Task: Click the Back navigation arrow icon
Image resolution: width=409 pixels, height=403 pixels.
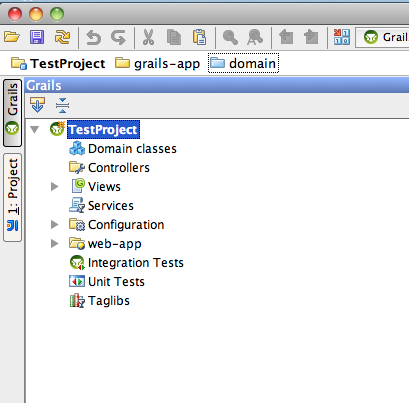Action: pyautogui.click(x=286, y=37)
